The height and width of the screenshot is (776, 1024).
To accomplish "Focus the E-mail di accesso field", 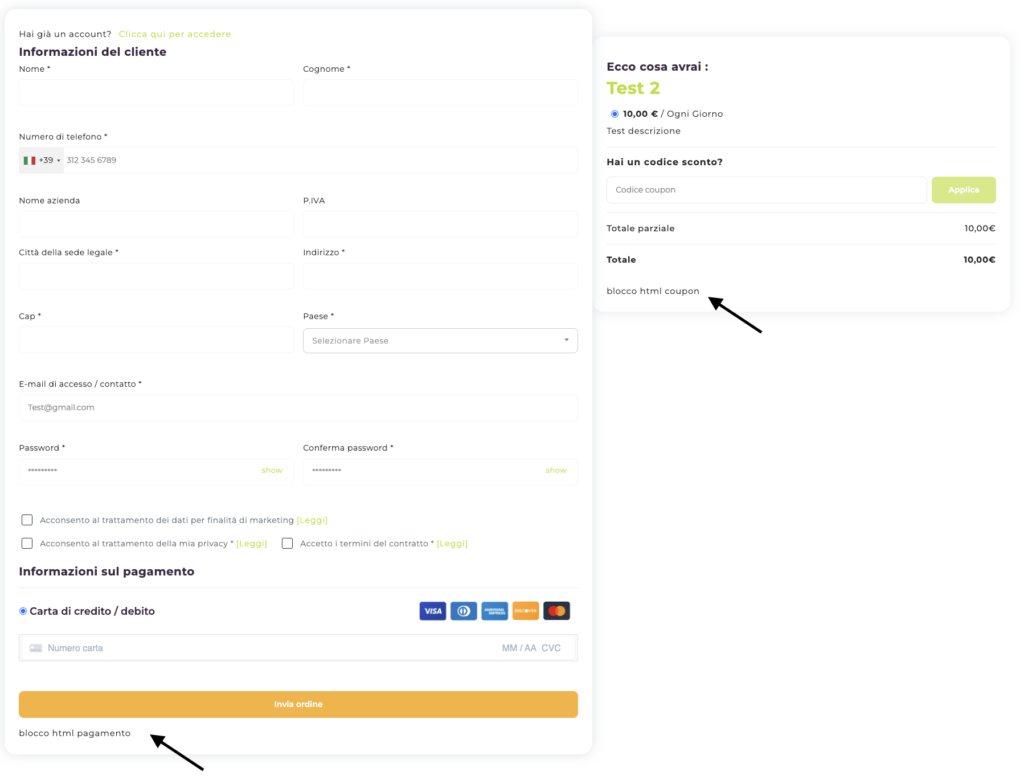I will [298, 407].
